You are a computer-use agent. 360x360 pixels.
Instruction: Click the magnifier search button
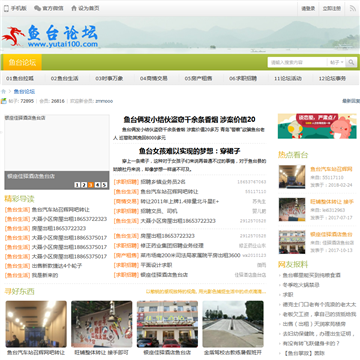coord(351,62)
